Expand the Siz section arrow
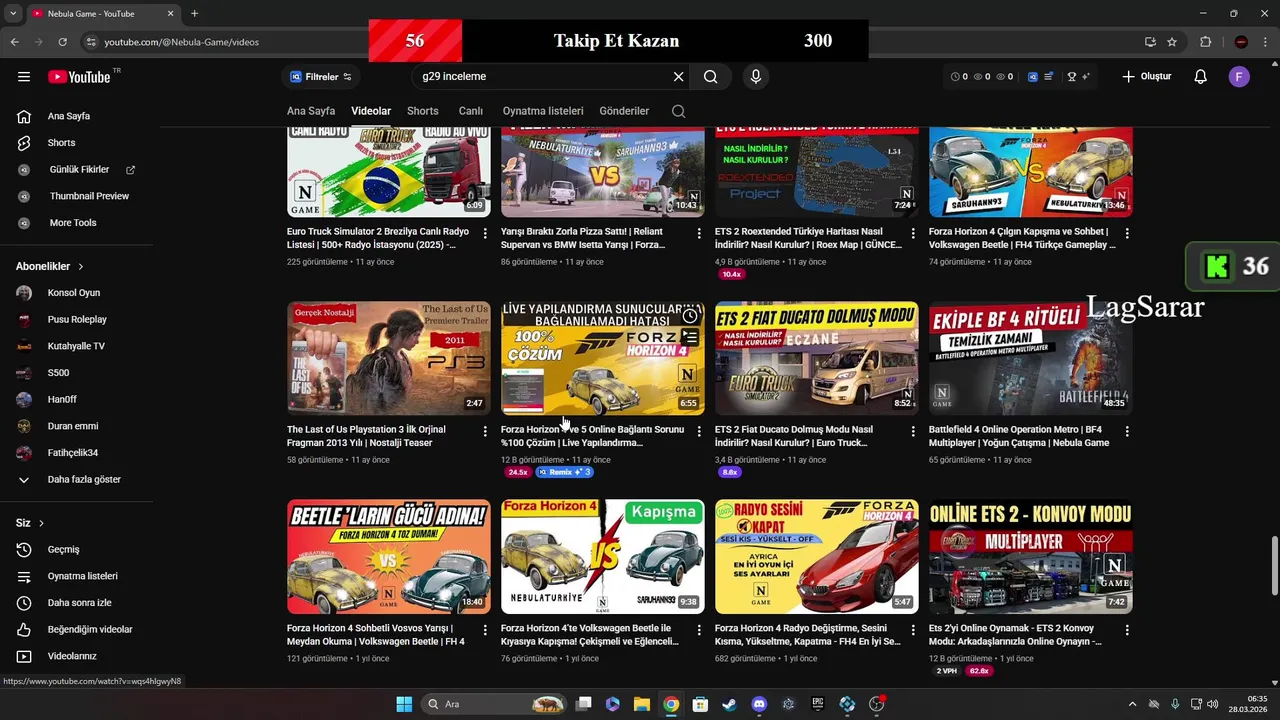 (x=41, y=523)
